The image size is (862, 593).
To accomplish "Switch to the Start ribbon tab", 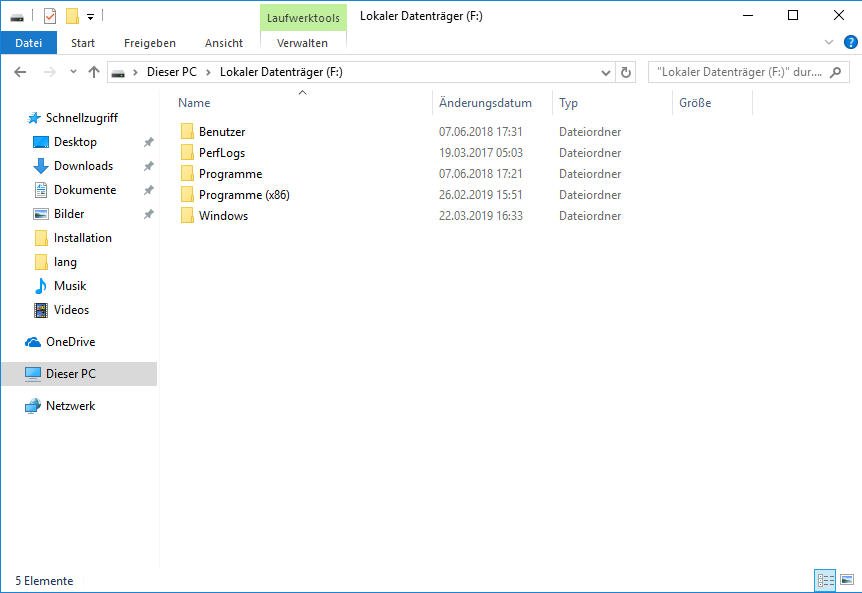I will [x=83, y=43].
